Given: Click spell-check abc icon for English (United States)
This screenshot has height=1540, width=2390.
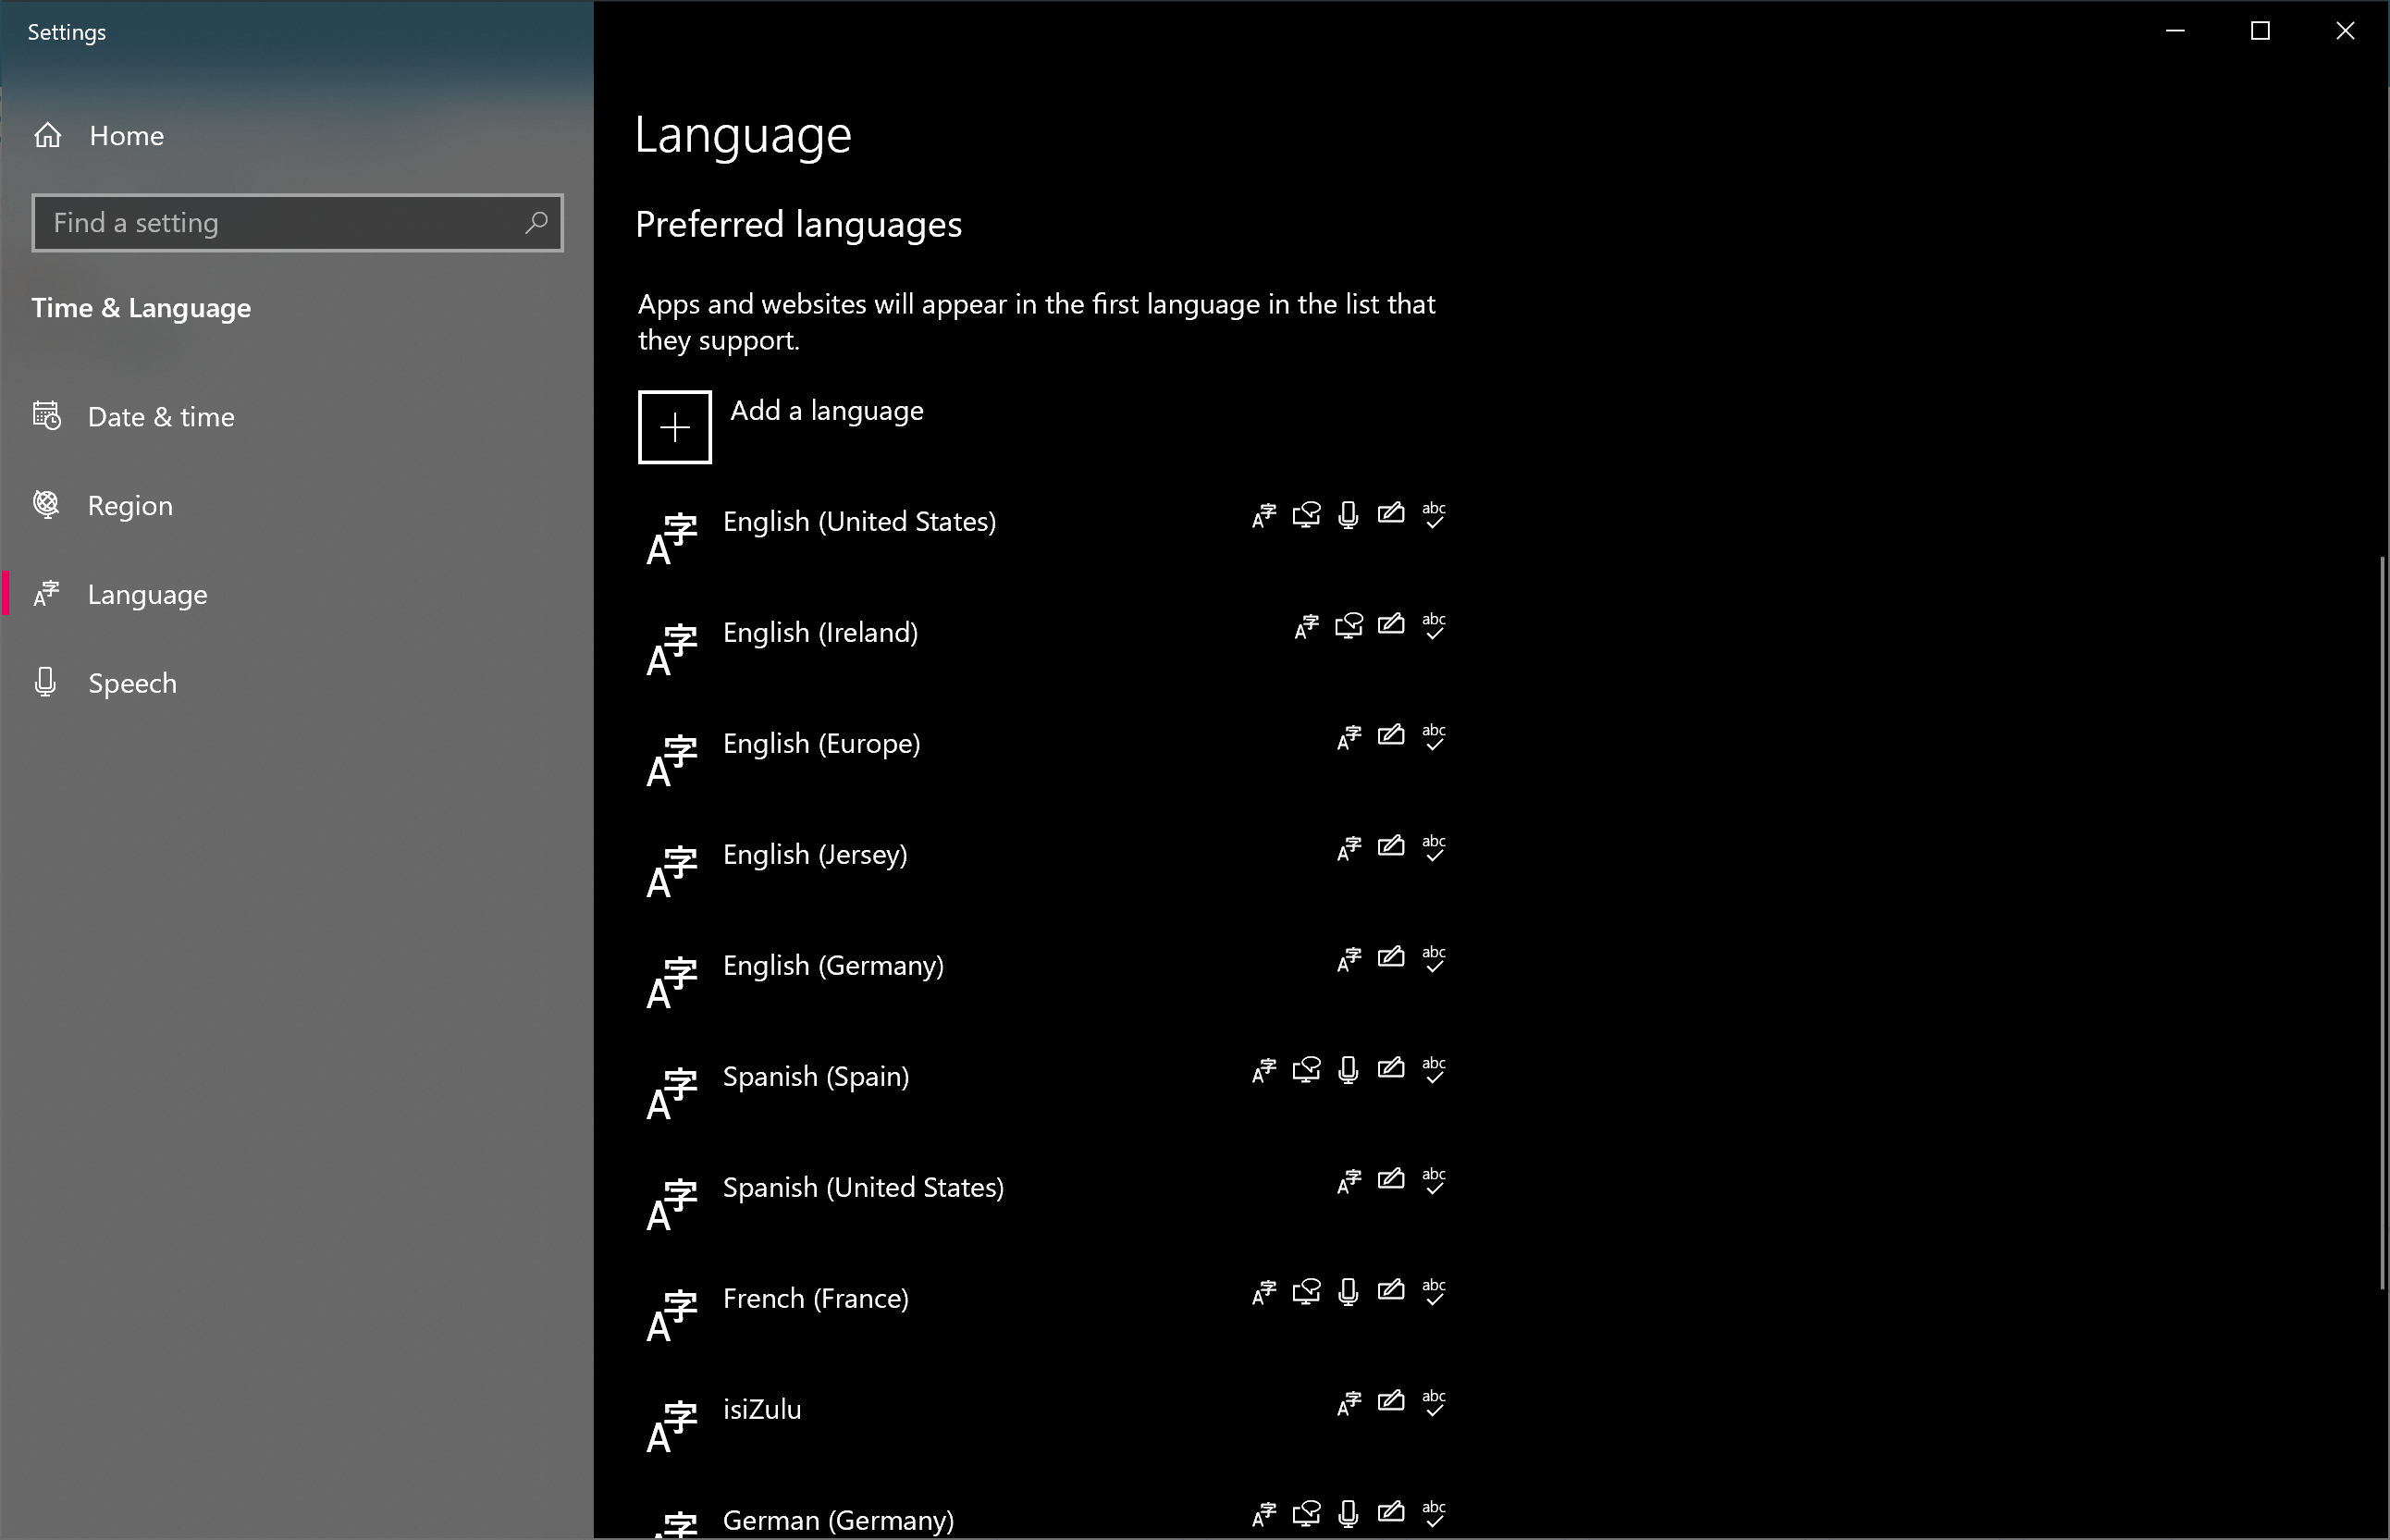Looking at the screenshot, I should pos(1434,515).
